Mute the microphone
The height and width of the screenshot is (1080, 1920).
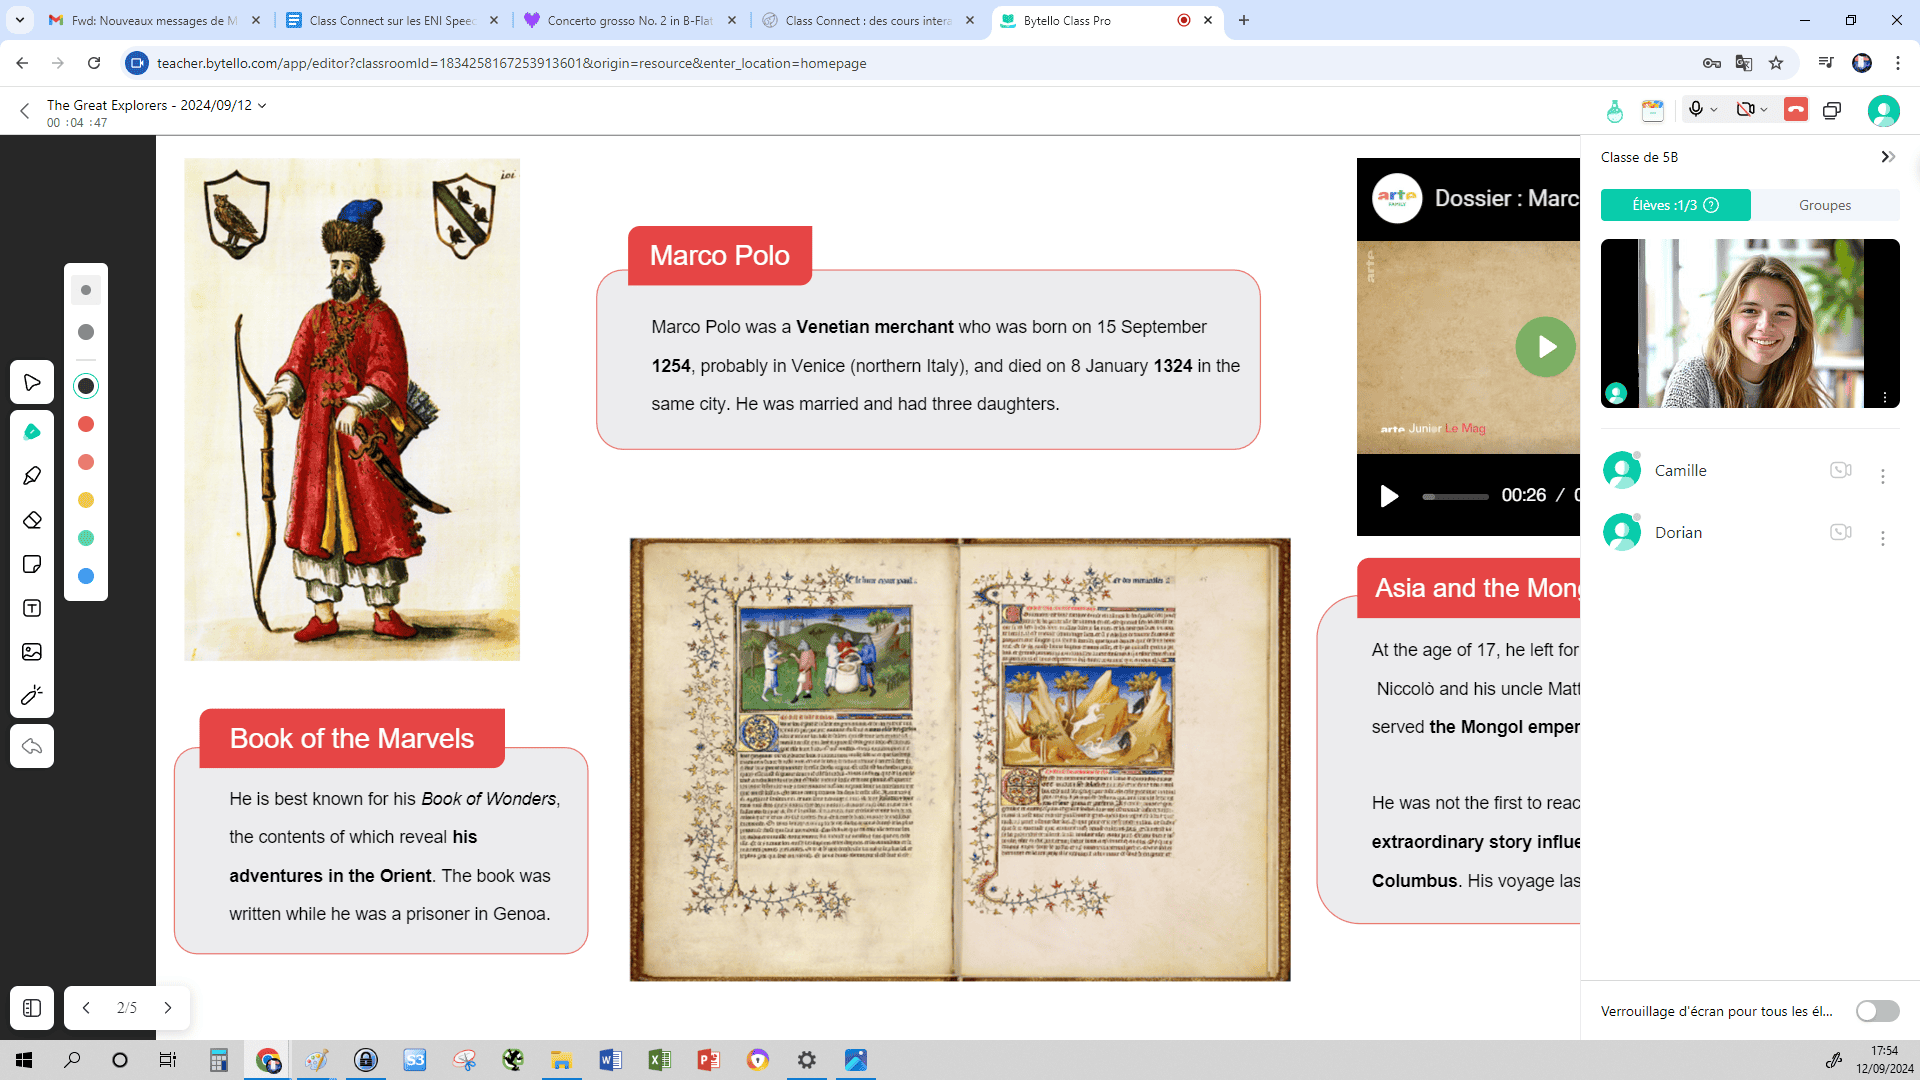[1695, 109]
